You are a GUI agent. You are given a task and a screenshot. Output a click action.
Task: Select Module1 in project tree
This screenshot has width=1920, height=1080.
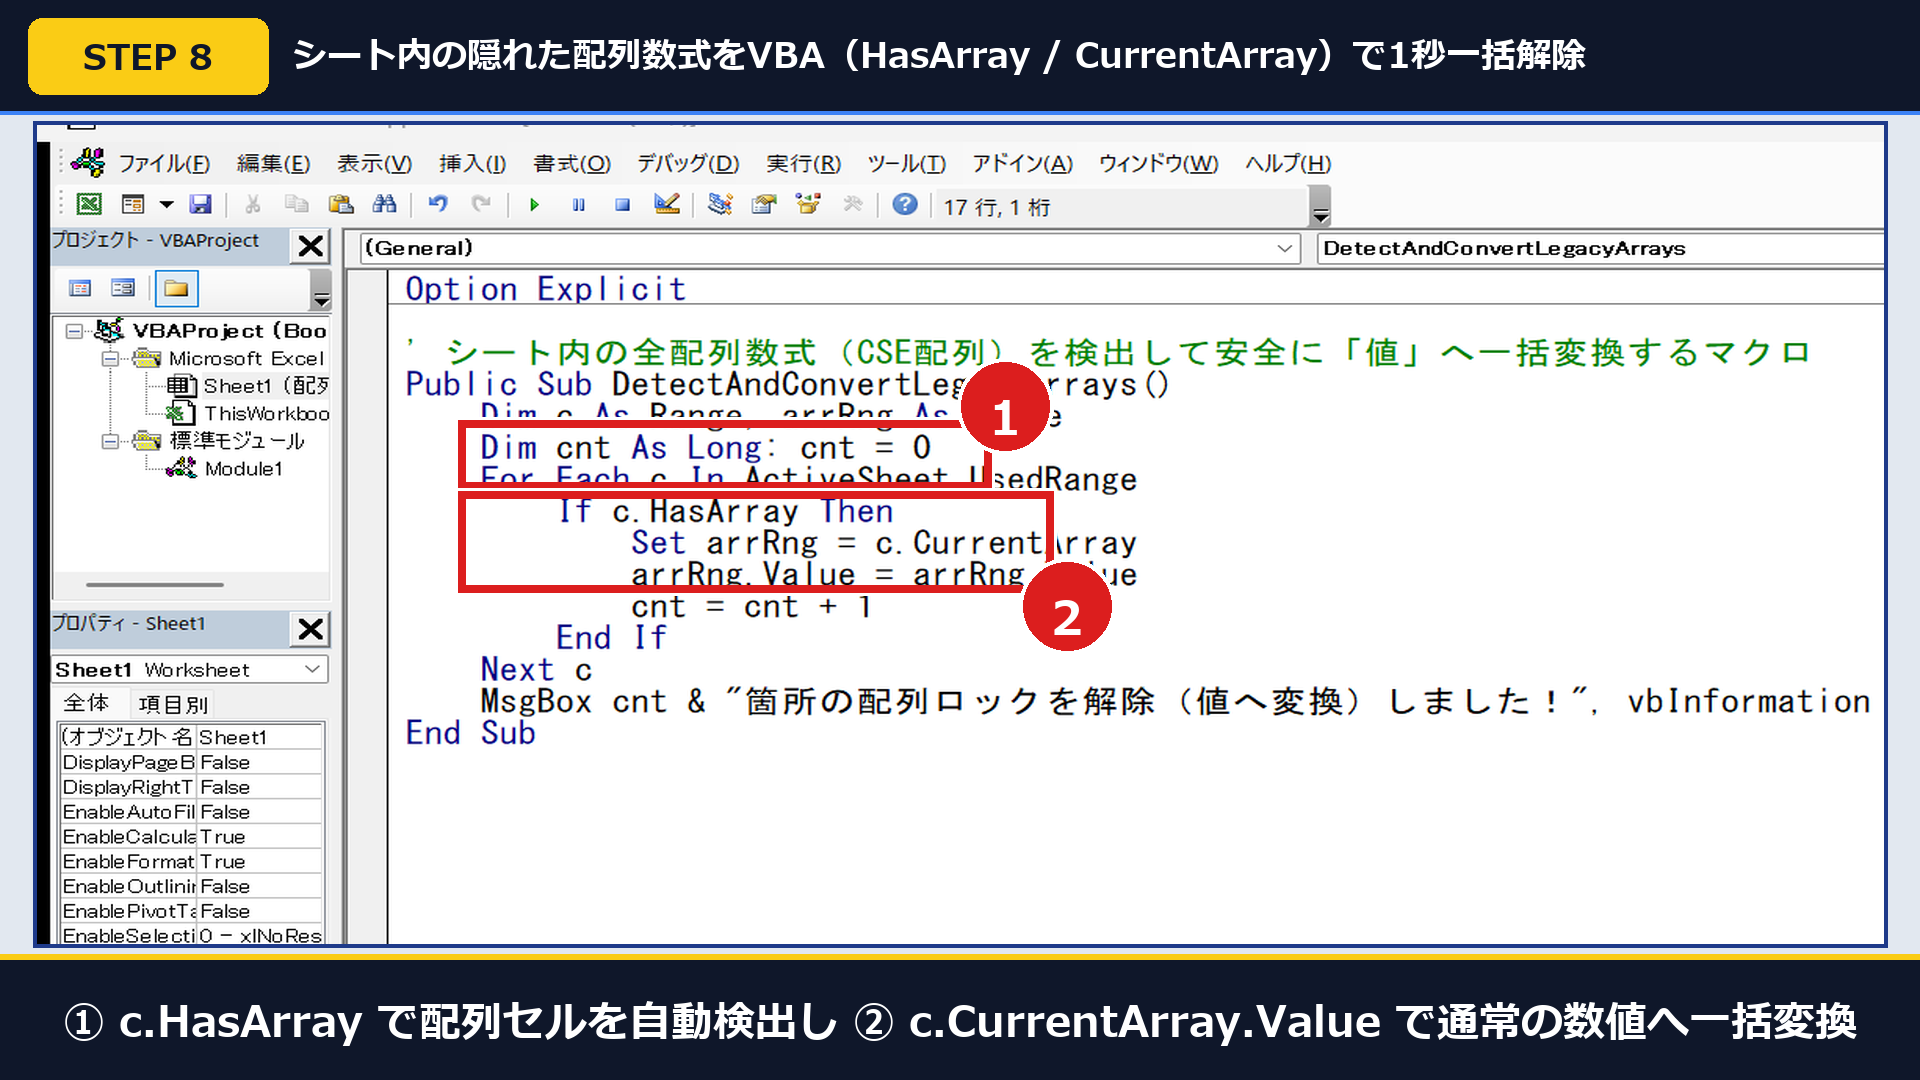pos(224,468)
